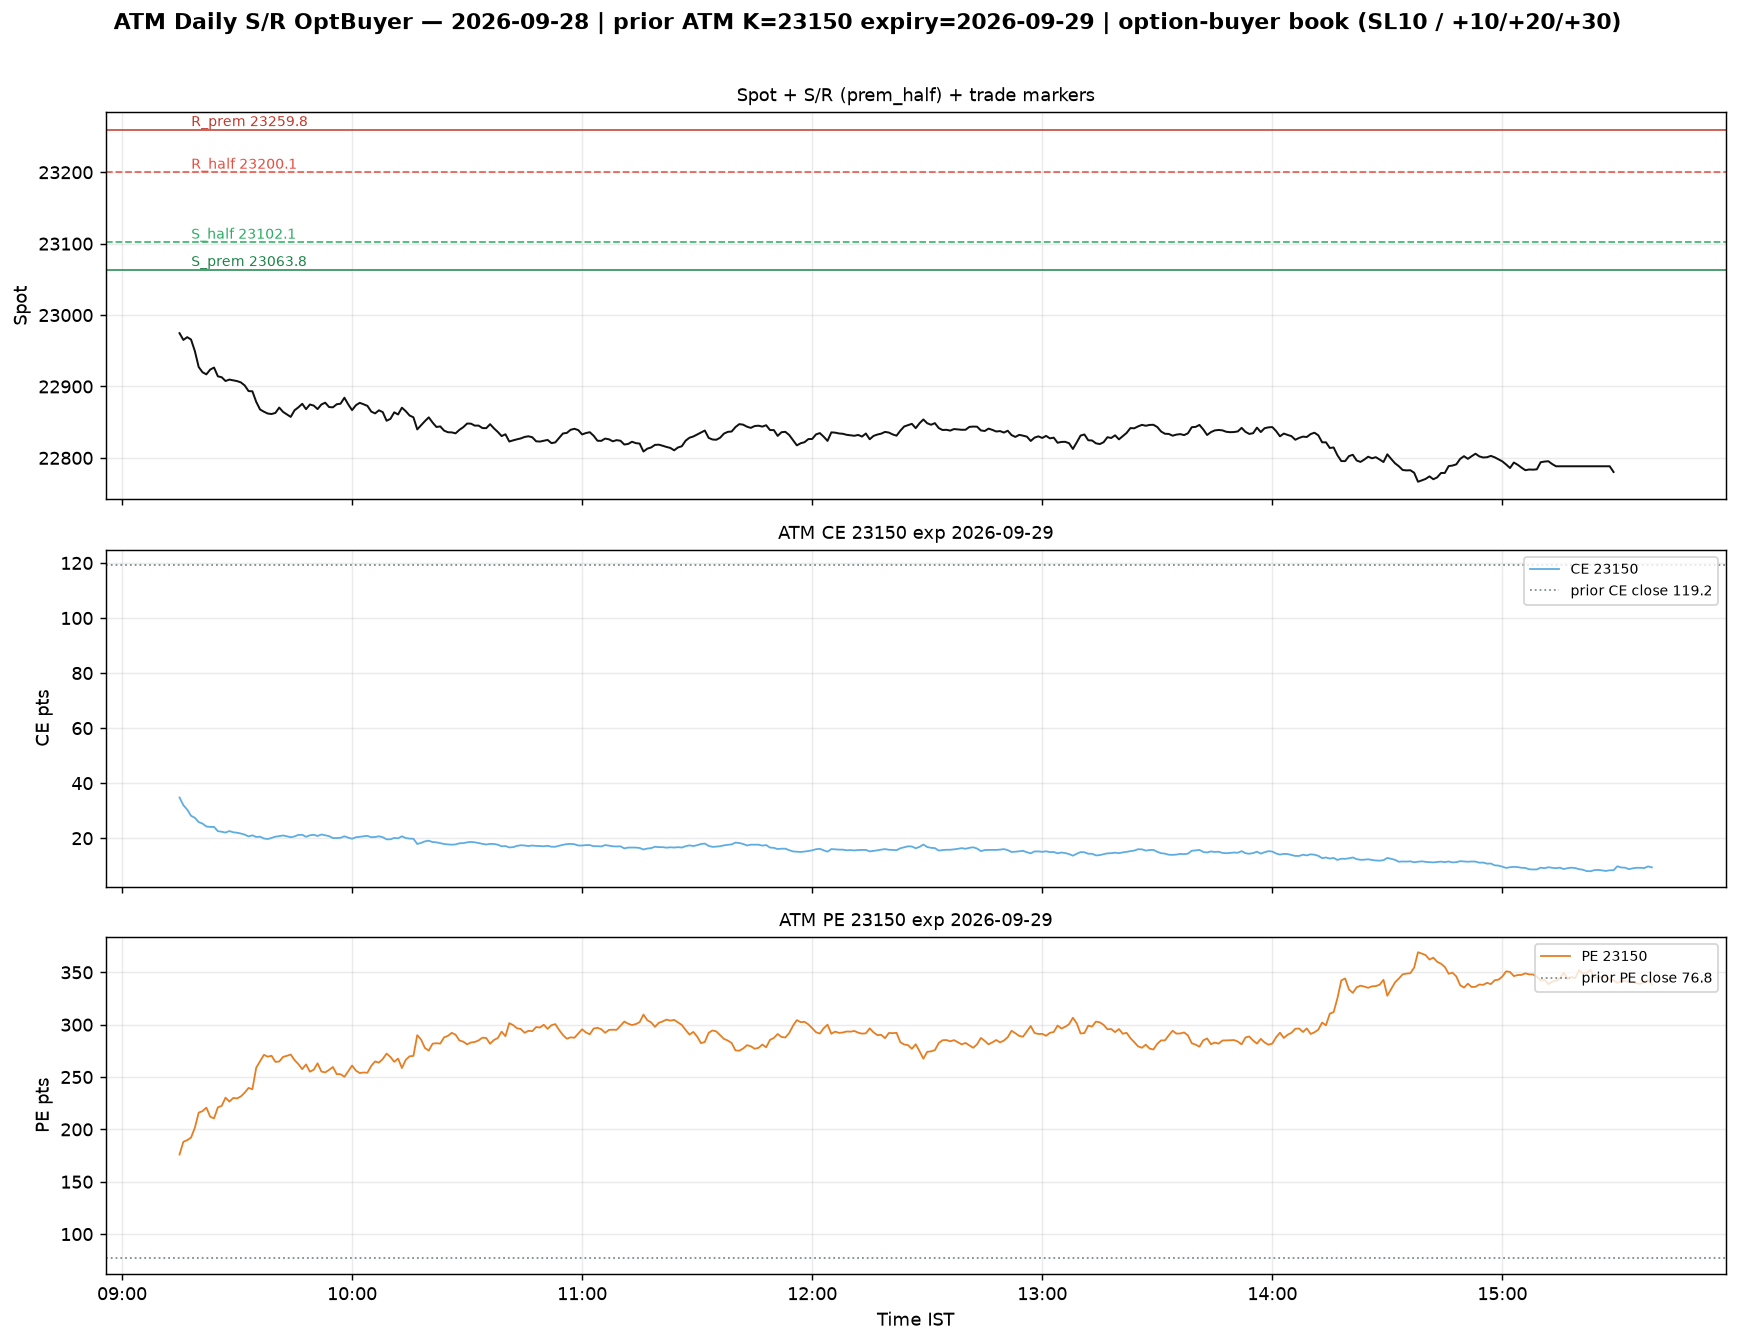Click the 'PE pts' y-axis label
The height and width of the screenshot is (1343, 1738).
pyautogui.click(x=42, y=1105)
